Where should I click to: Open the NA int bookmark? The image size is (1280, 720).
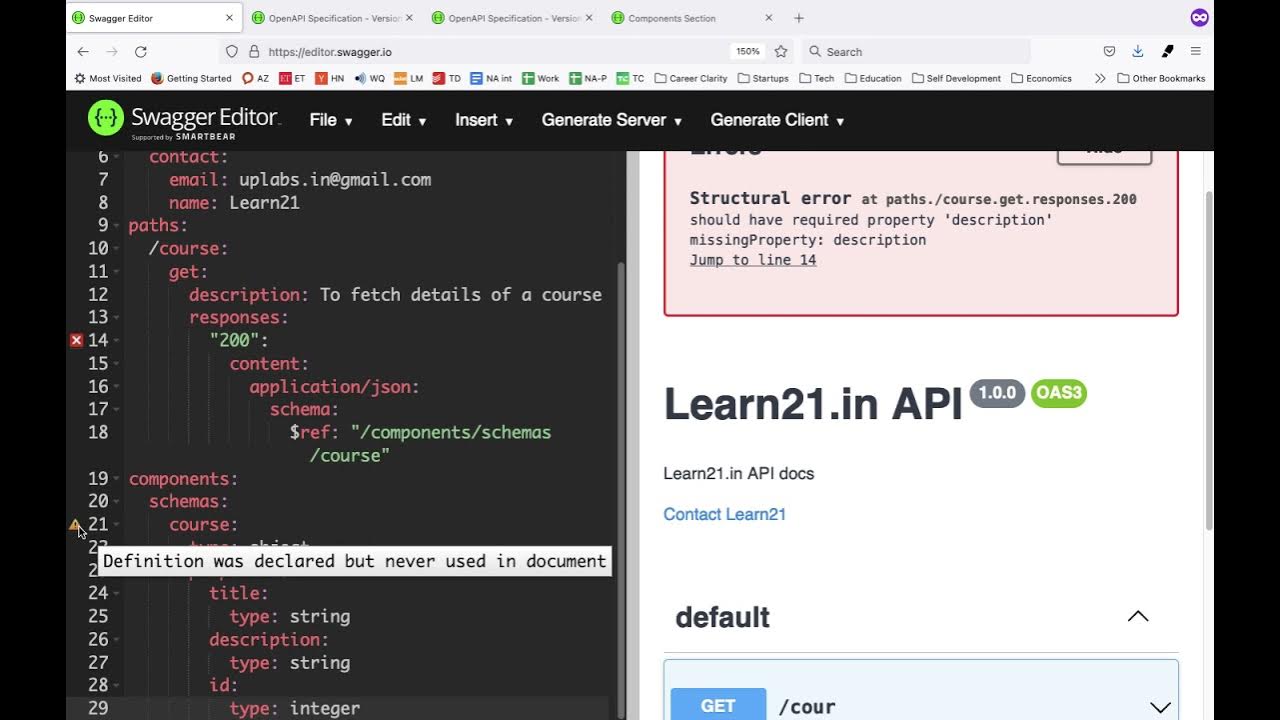[x=491, y=78]
